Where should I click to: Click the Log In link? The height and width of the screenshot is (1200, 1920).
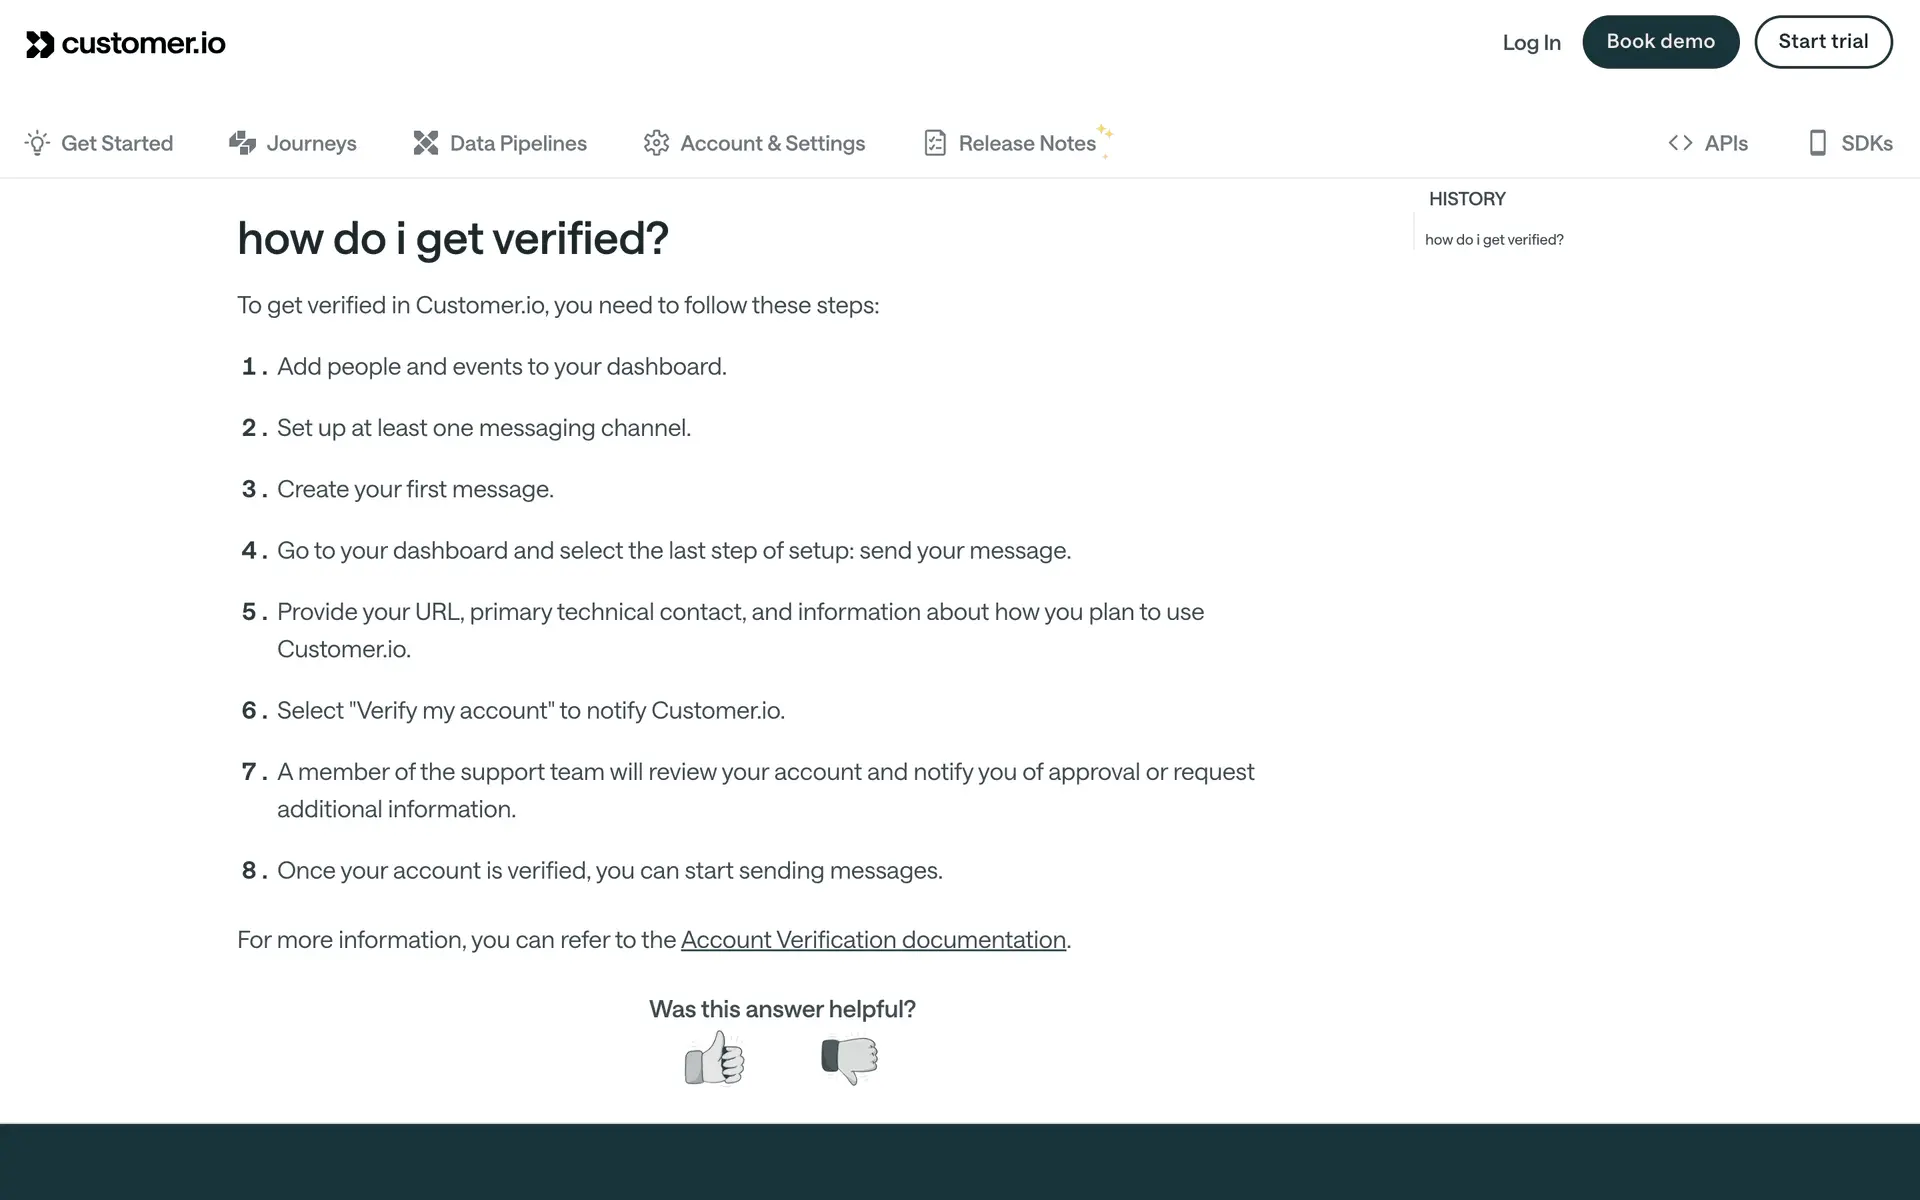click(x=1531, y=42)
